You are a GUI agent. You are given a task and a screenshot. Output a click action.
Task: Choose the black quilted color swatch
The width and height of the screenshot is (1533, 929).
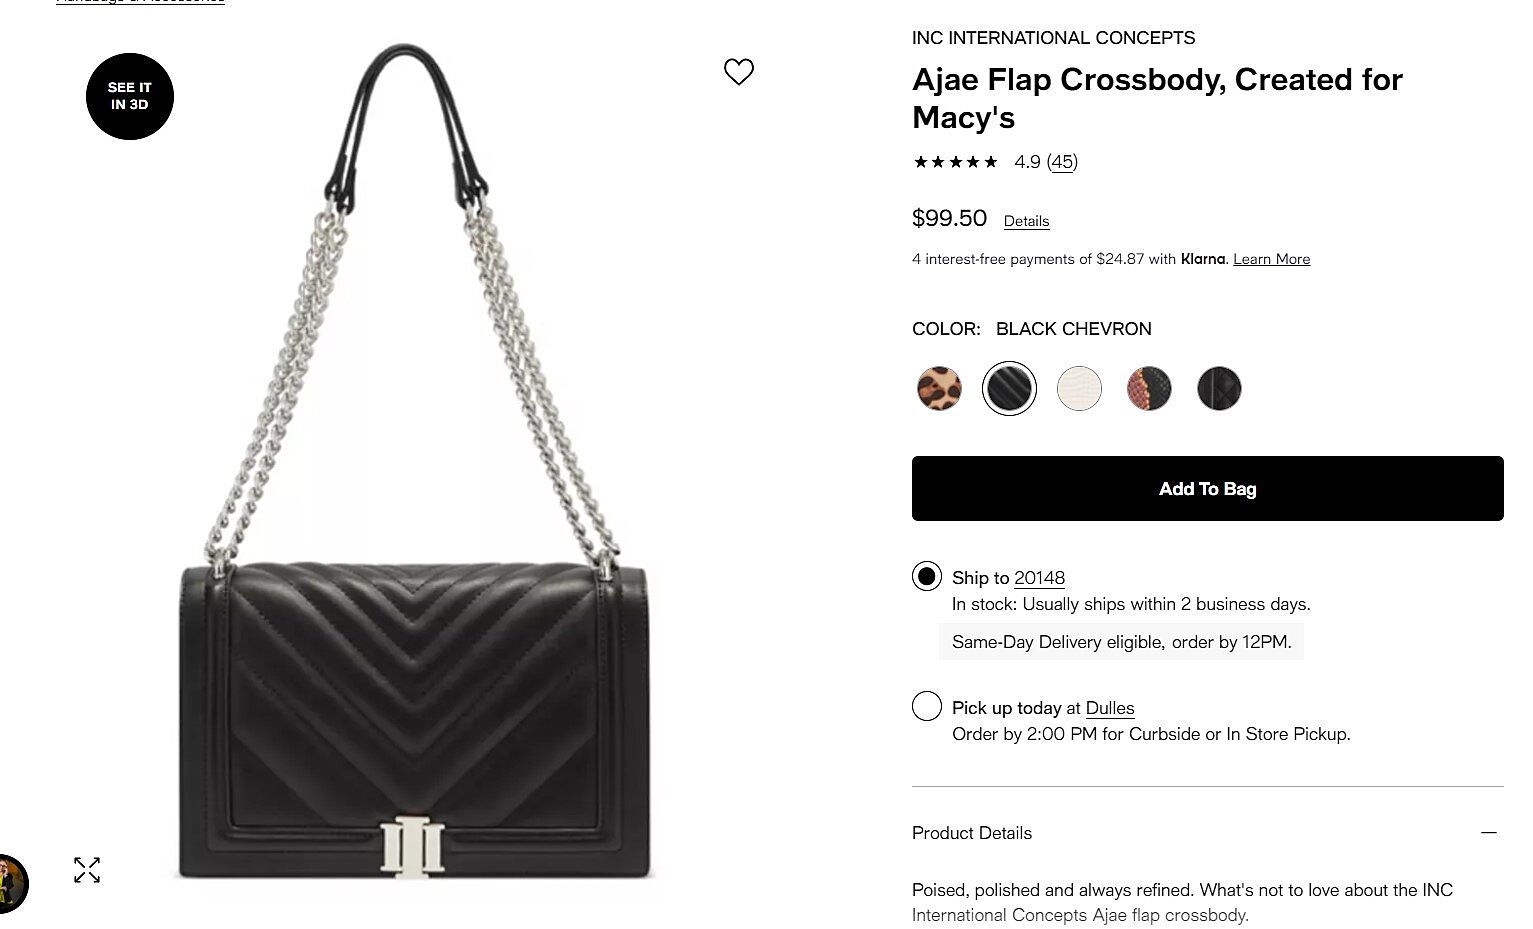click(x=1219, y=389)
